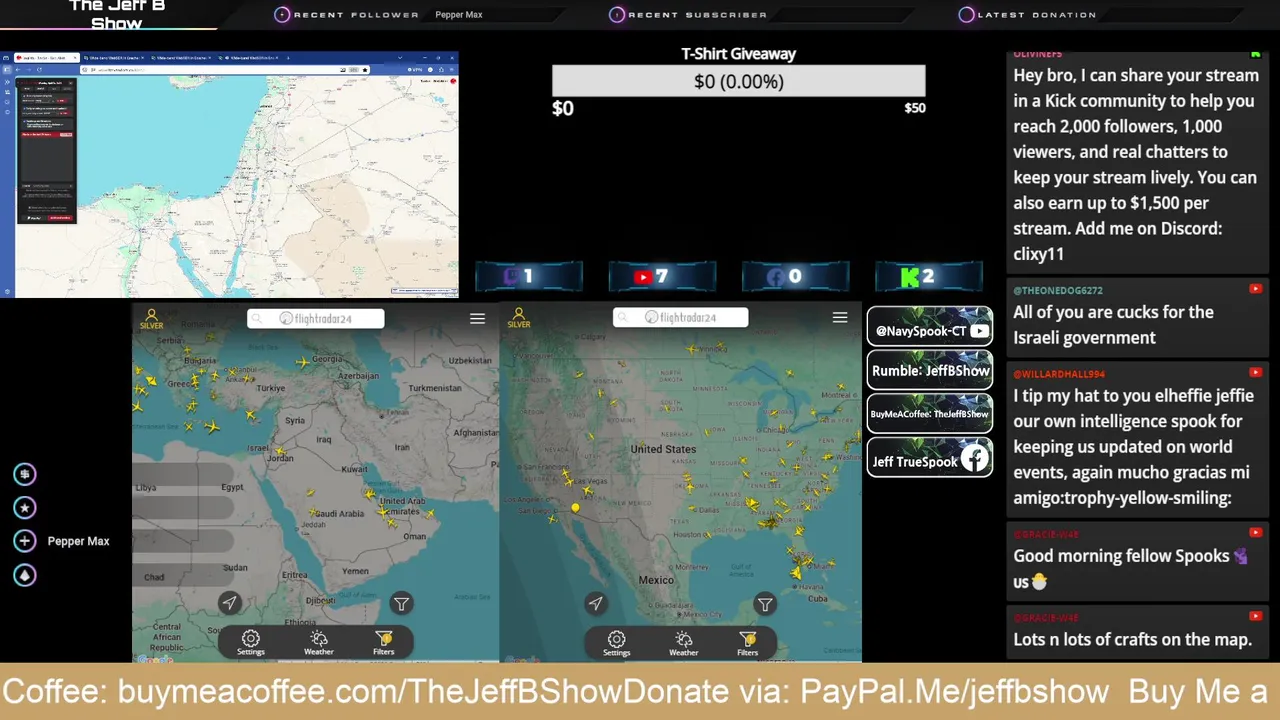Click the Facebook viewer counter showing 0
This screenshot has height=720, width=1280.
point(795,277)
